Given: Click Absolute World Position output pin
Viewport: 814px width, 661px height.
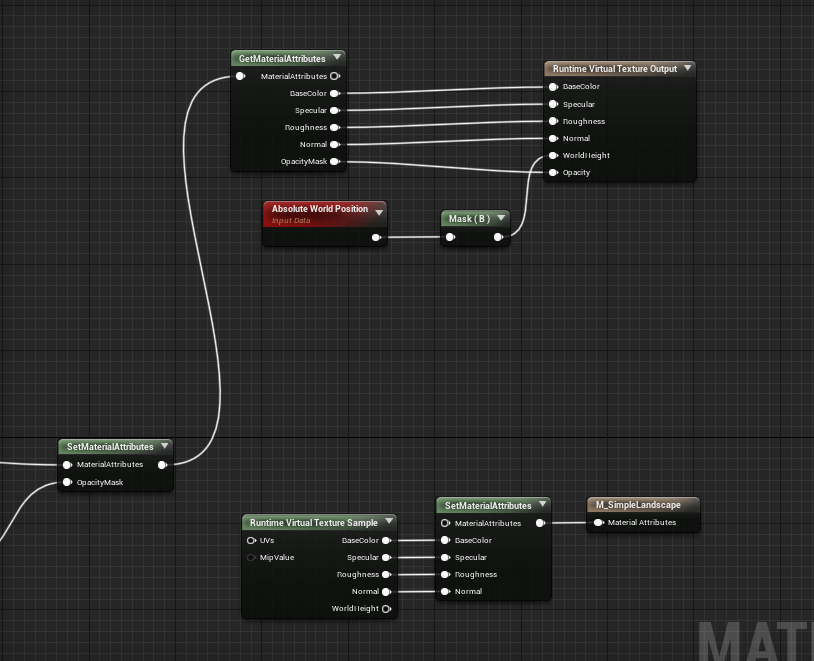Looking at the screenshot, I should tap(377, 237).
